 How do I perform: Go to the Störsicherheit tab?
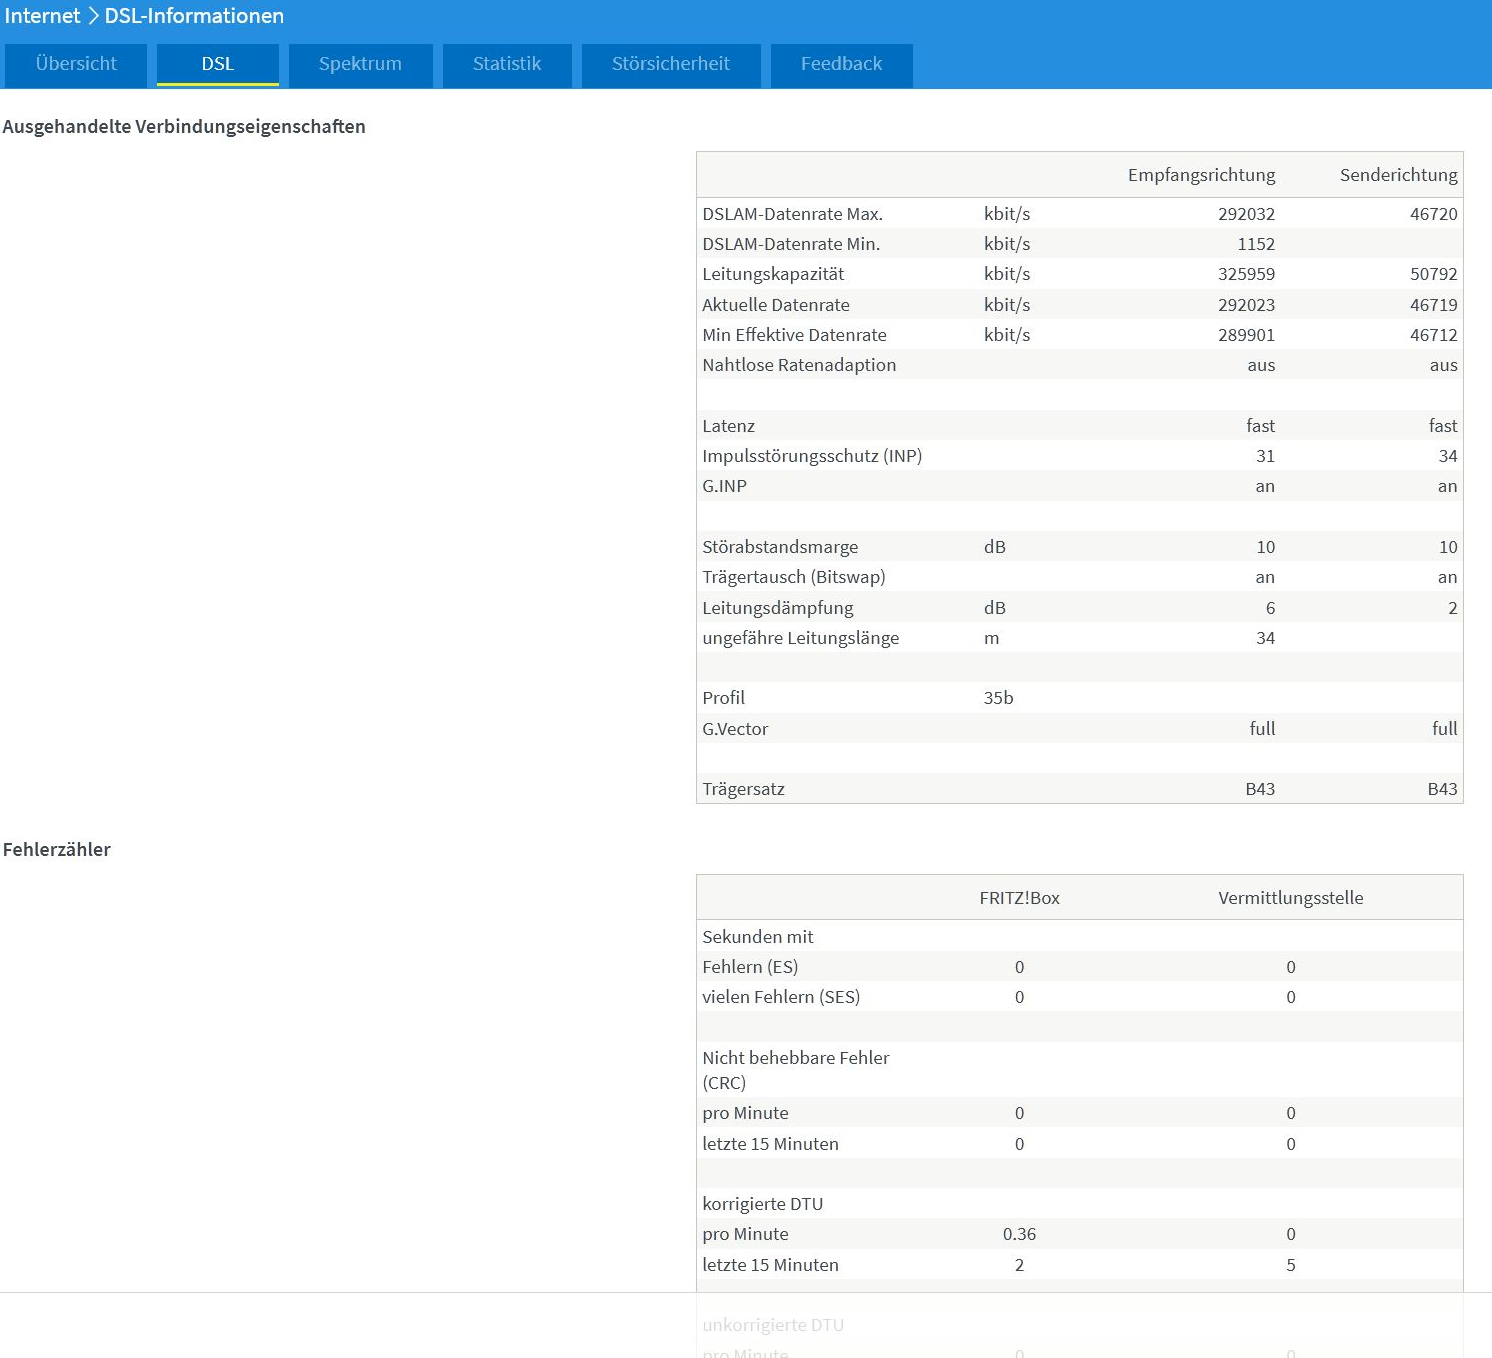pyautogui.click(x=671, y=64)
